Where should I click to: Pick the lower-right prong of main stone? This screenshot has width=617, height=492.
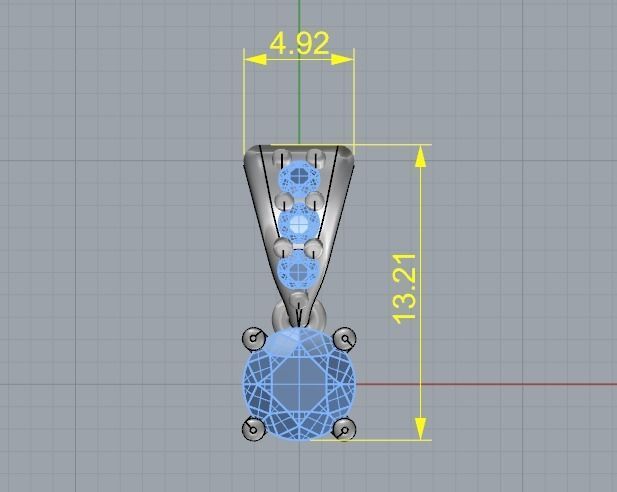pos(345,429)
